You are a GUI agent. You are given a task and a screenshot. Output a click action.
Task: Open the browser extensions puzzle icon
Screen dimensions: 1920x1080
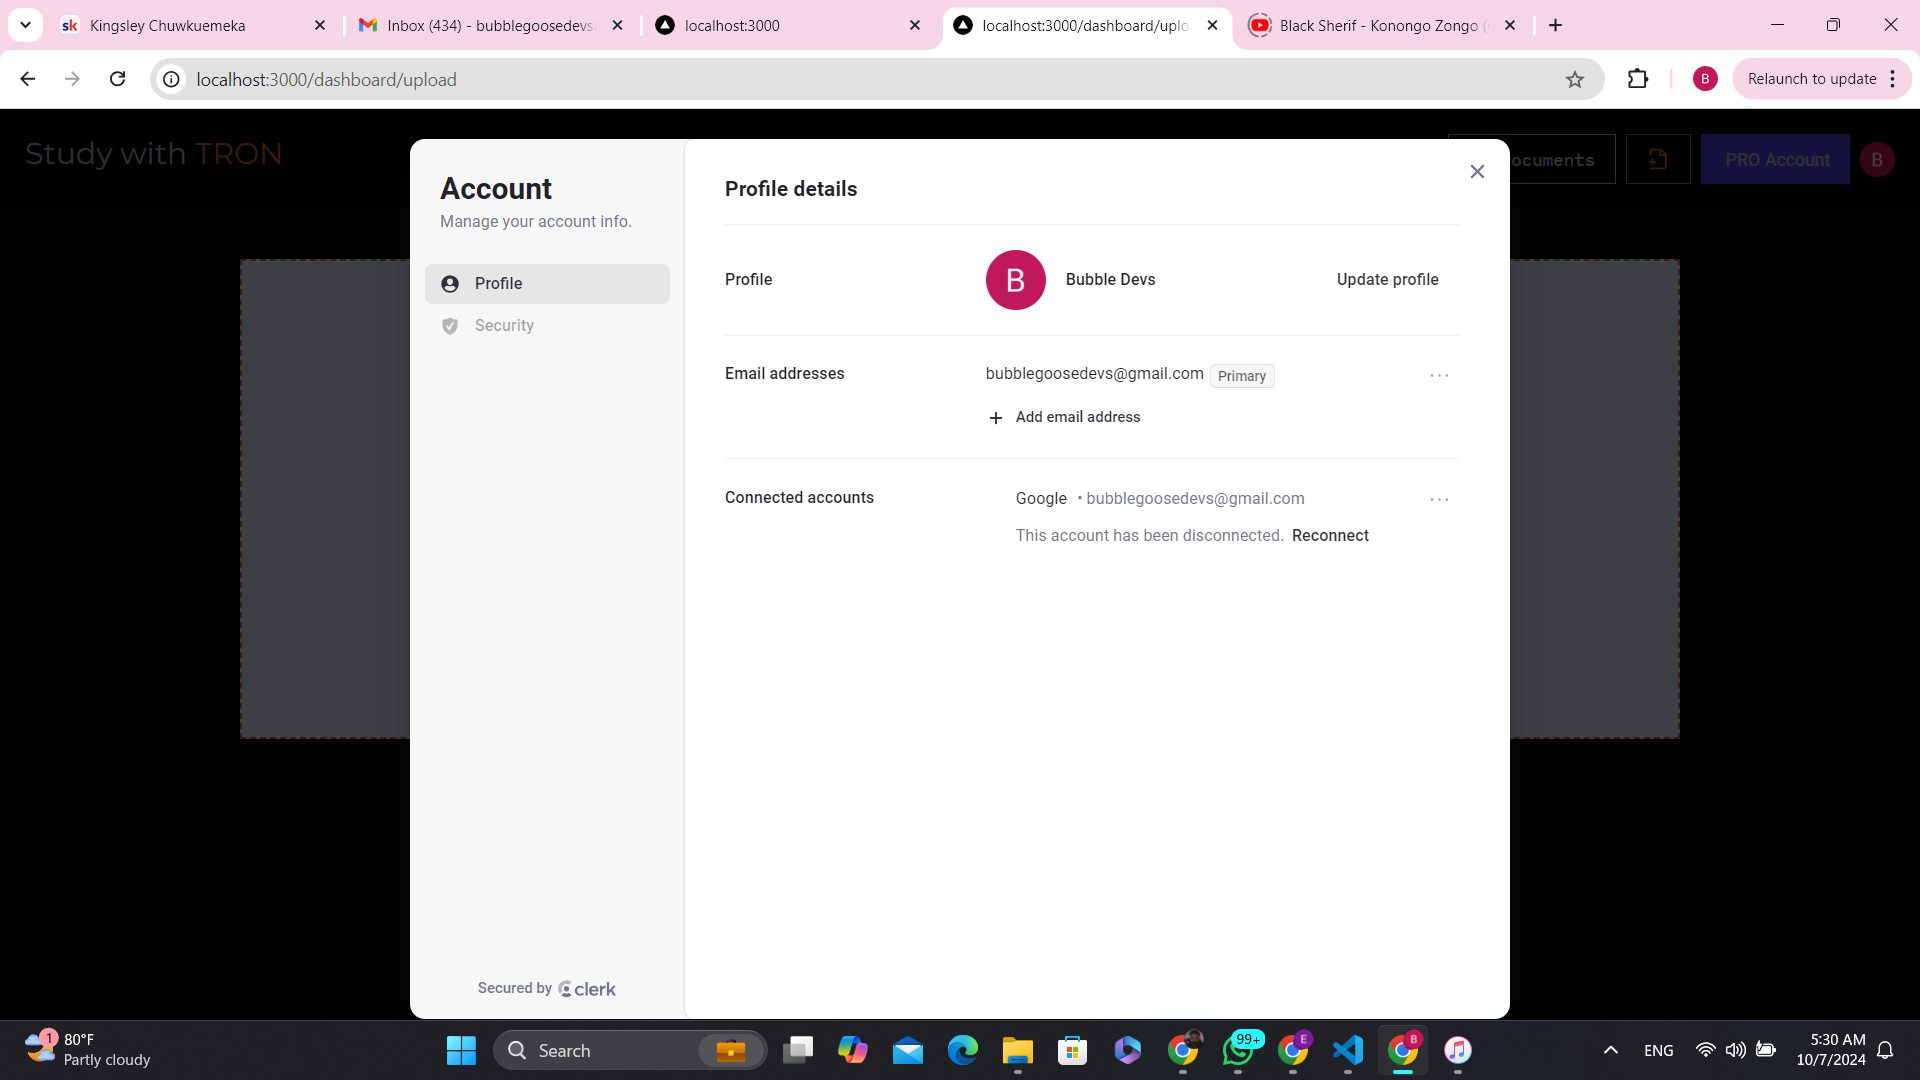[x=1638, y=79]
